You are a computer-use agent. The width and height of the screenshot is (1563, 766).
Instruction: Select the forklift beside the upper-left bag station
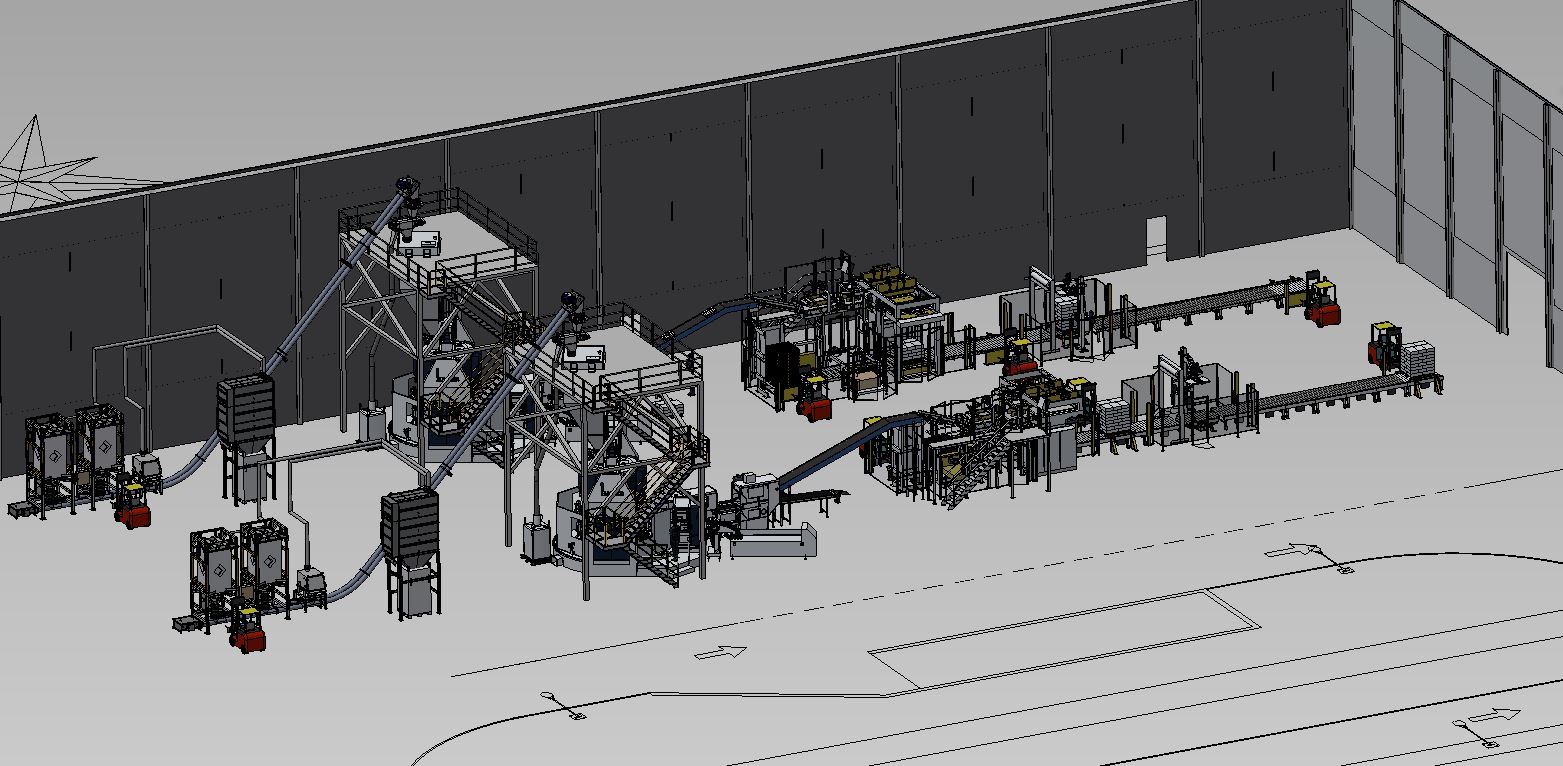pos(132,504)
